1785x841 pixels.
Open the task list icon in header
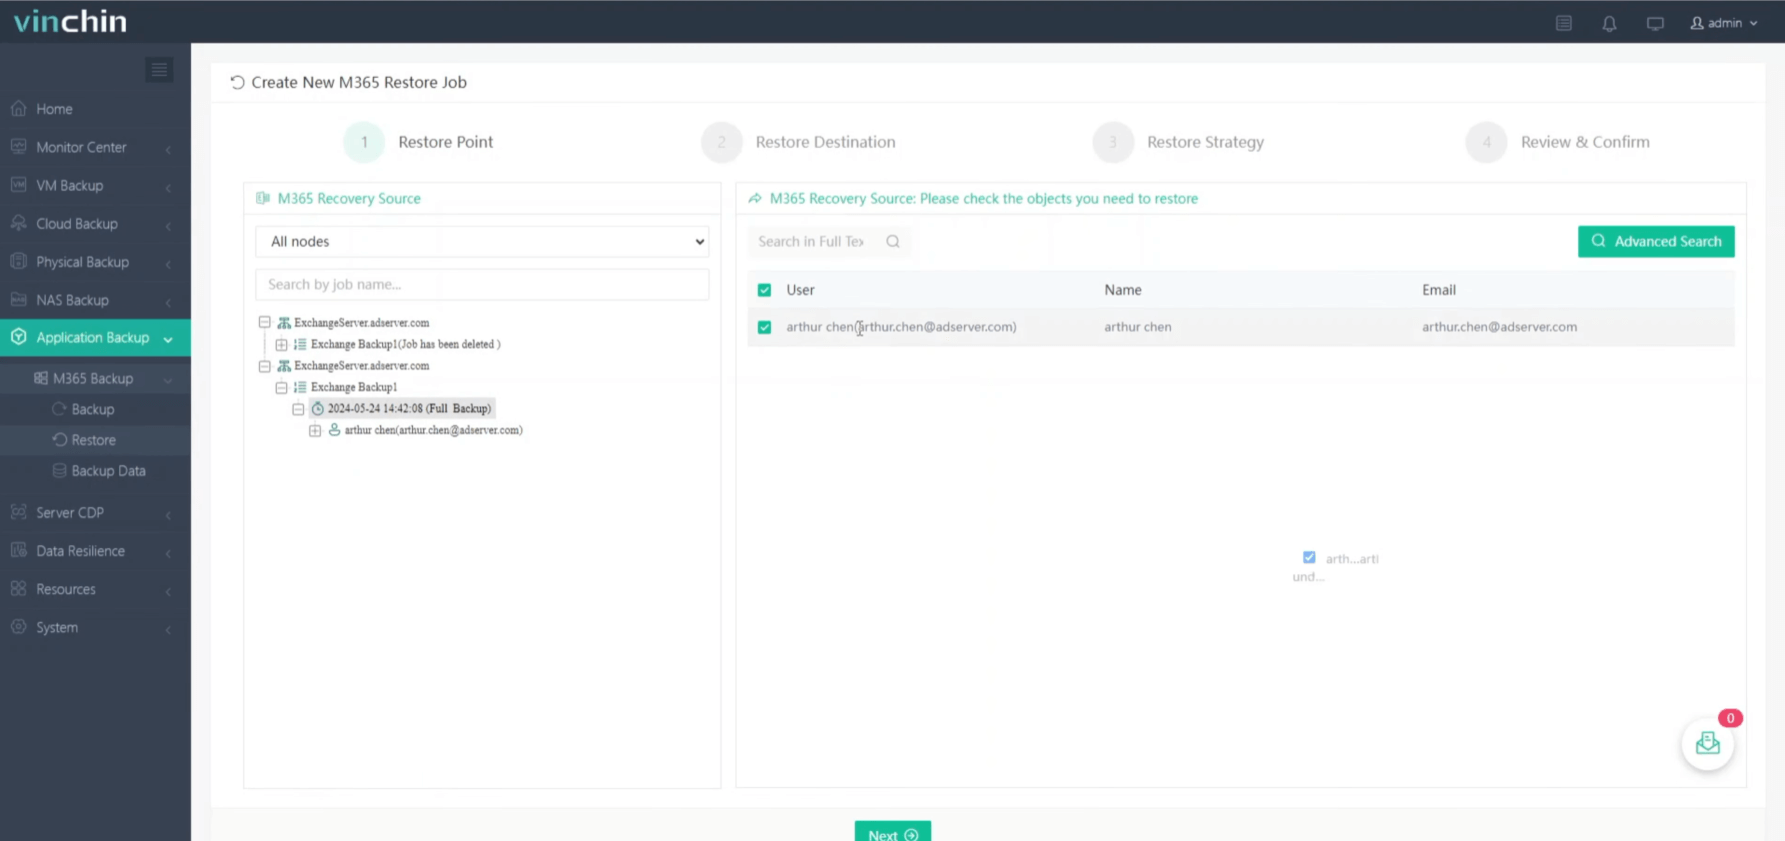click(x=1564, y=23)
